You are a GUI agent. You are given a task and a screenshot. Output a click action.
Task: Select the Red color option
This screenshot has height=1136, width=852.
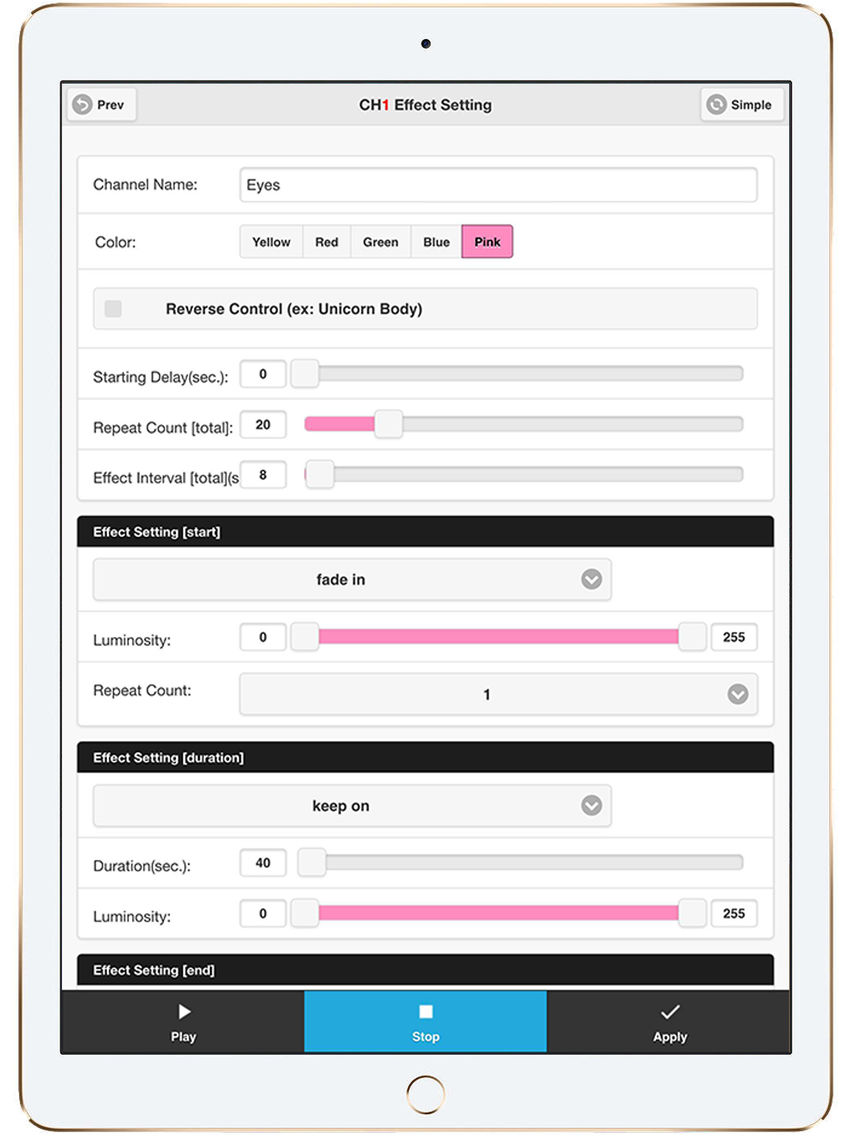327,242
